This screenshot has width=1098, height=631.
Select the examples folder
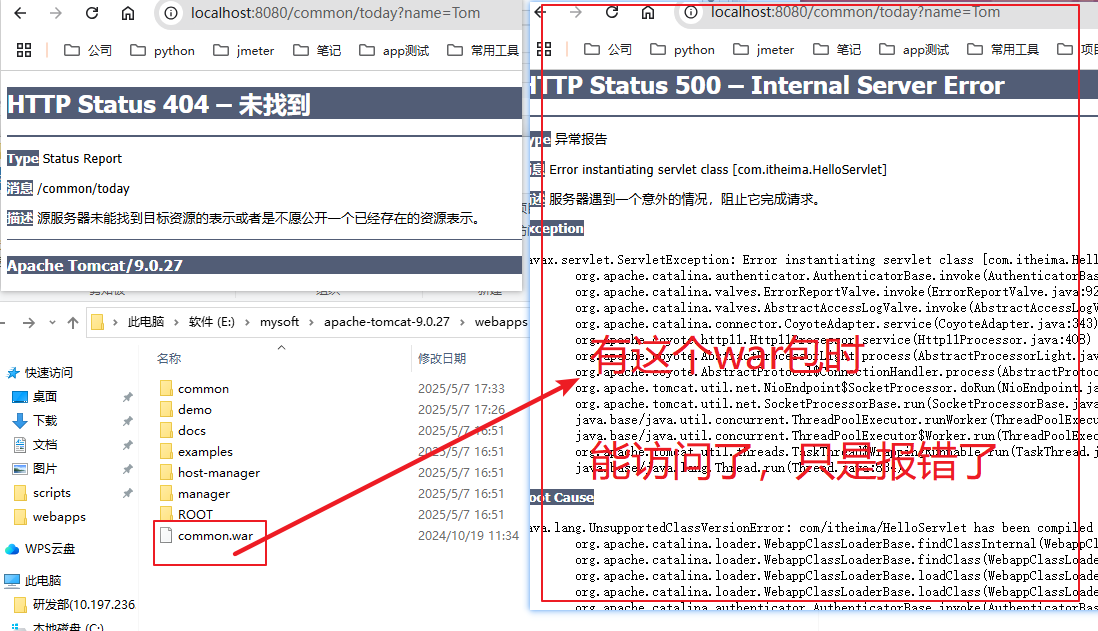coord(205,452)
